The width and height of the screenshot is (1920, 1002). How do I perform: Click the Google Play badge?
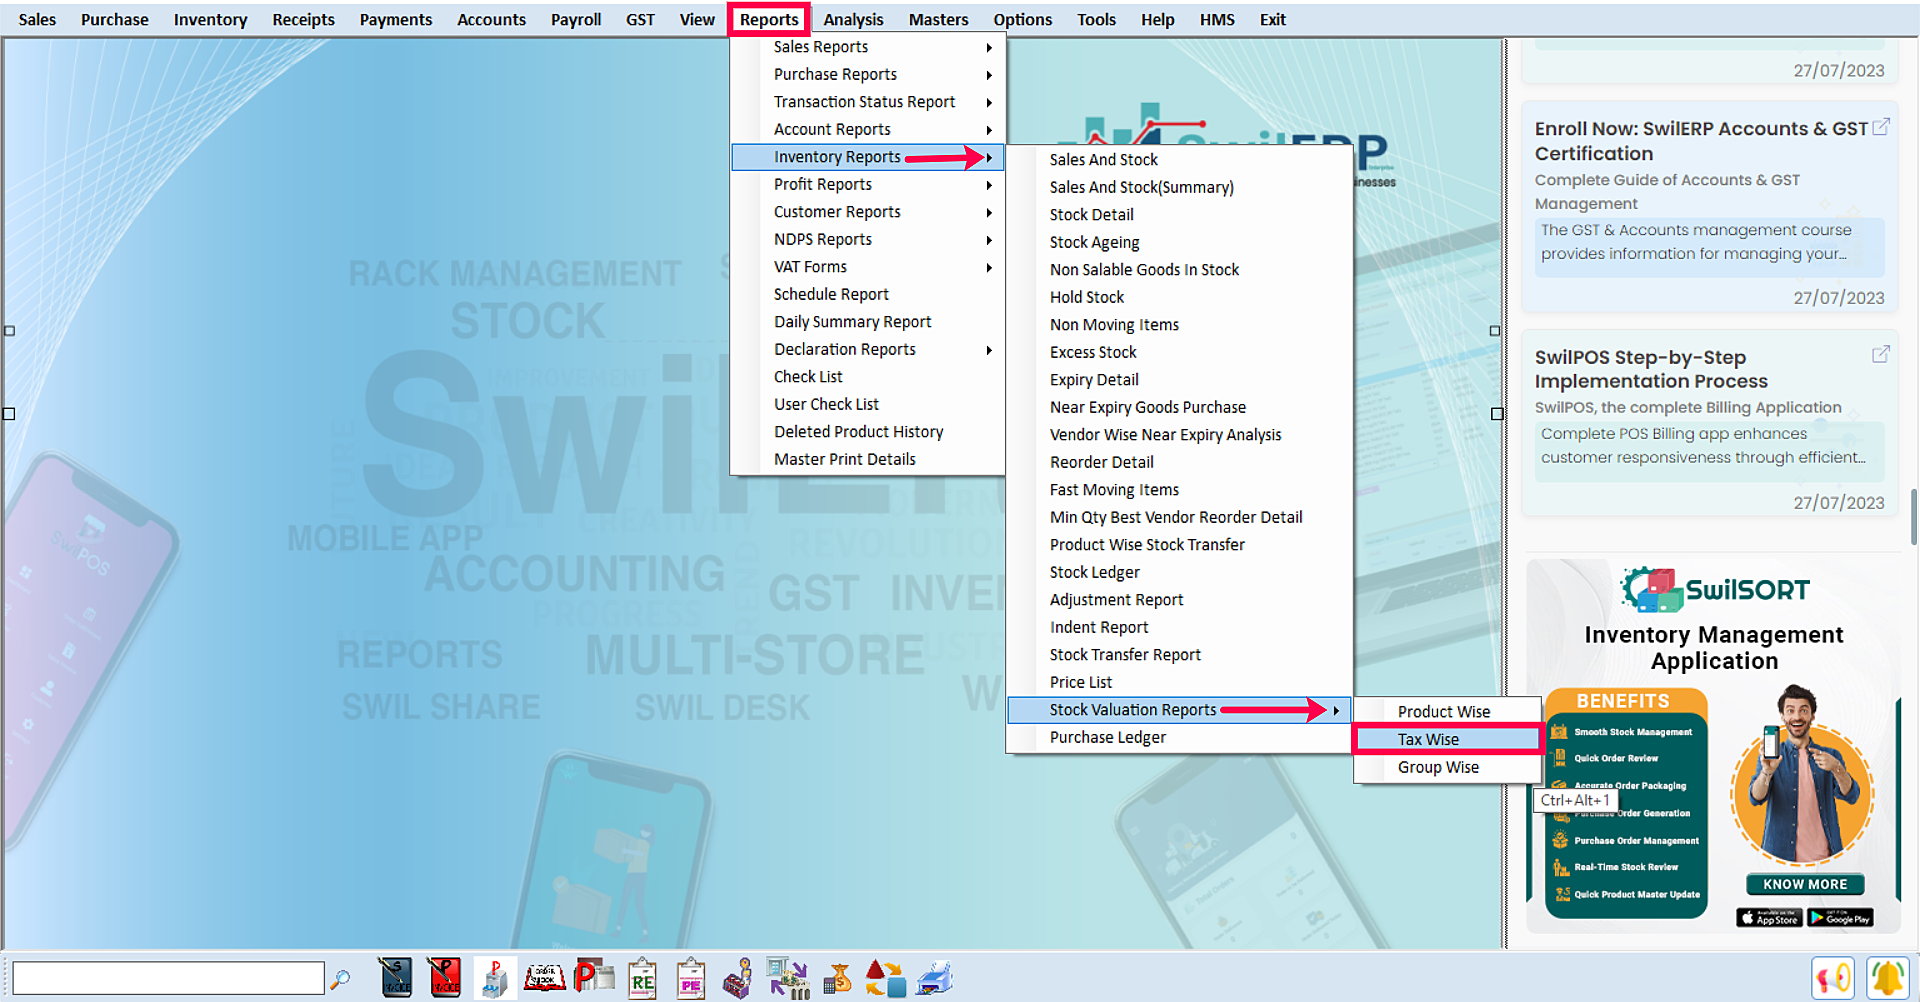[1840, 918]
